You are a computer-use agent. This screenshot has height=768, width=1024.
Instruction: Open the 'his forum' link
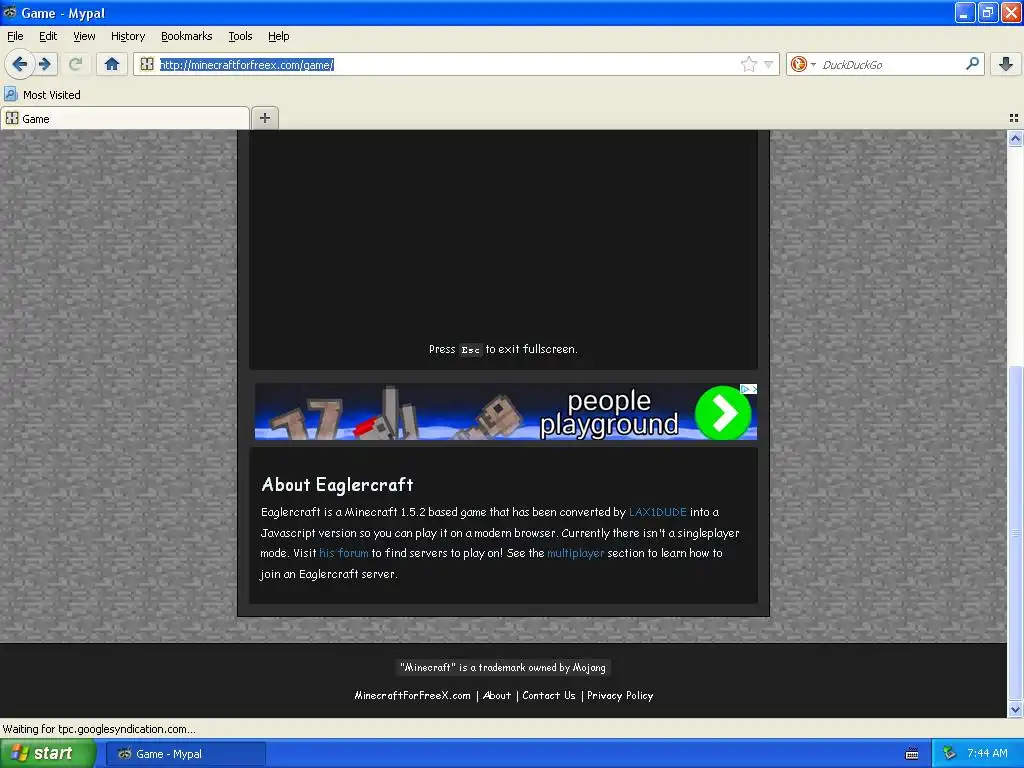[x=344, y=553]
